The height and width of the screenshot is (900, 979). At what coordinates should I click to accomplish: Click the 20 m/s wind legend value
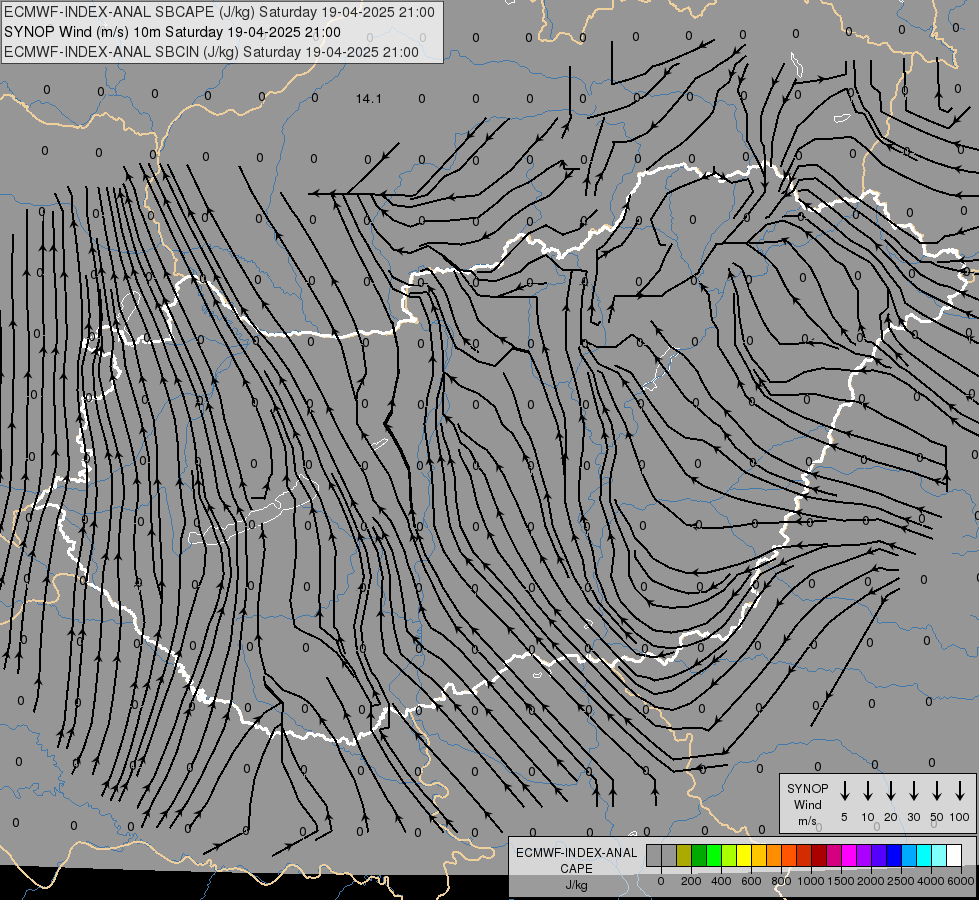891,817
